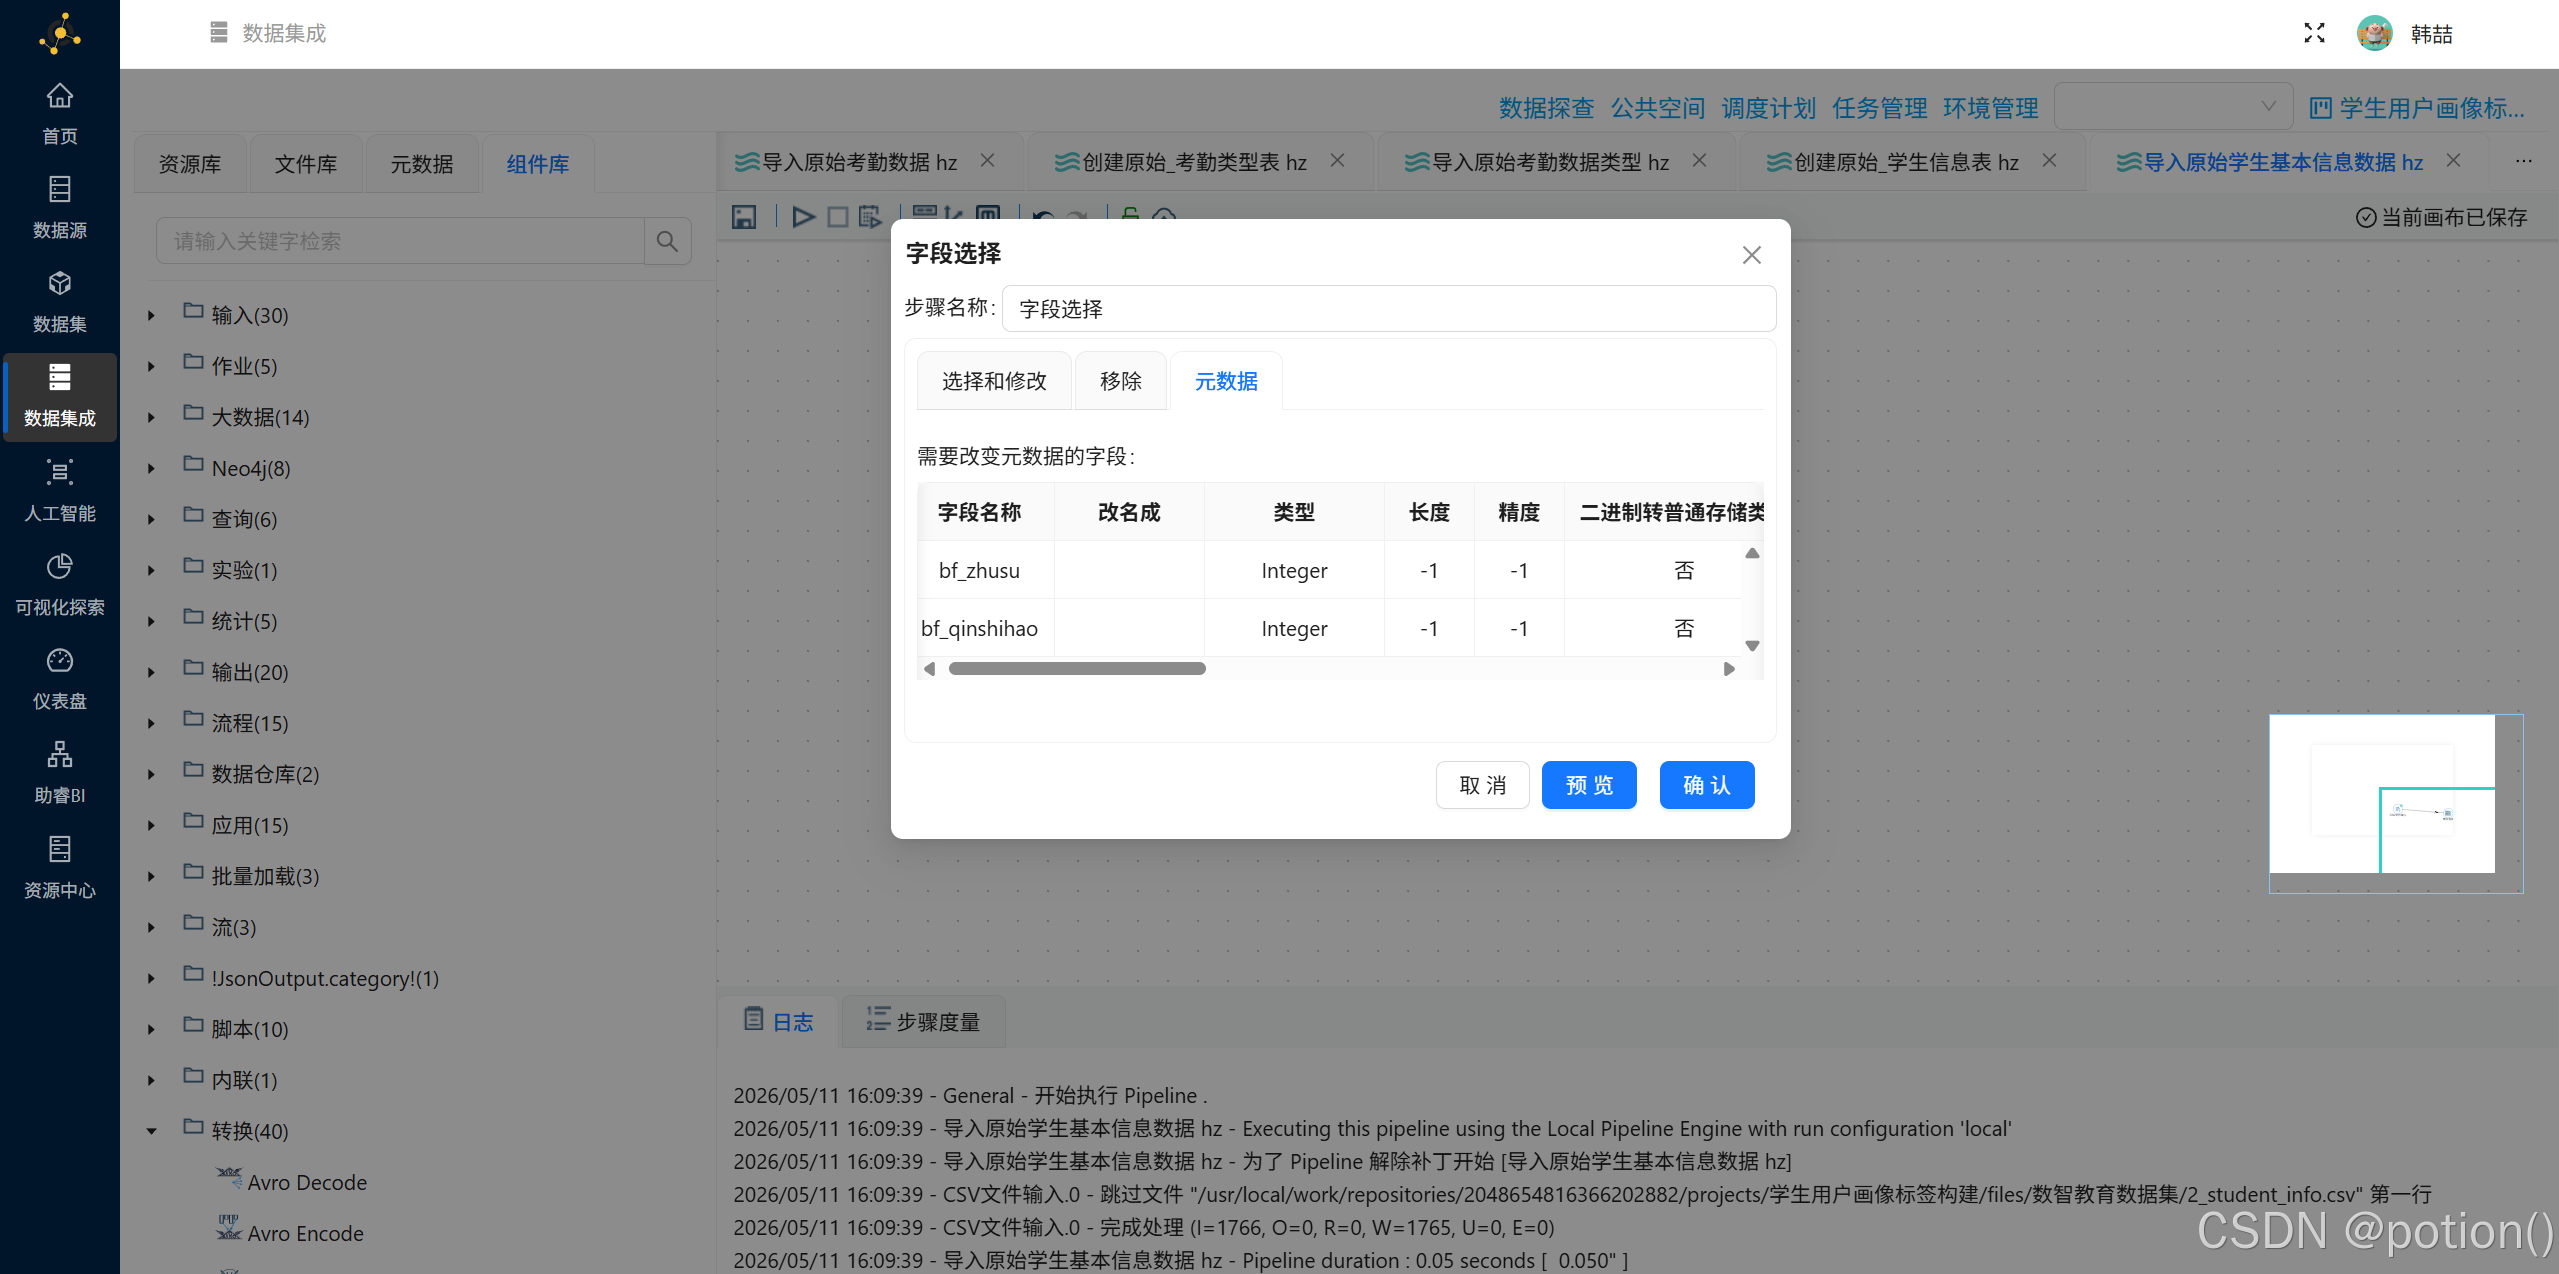Open the 日志 log tab
Viewport: 2559px width, 1274px height.
778,1021
